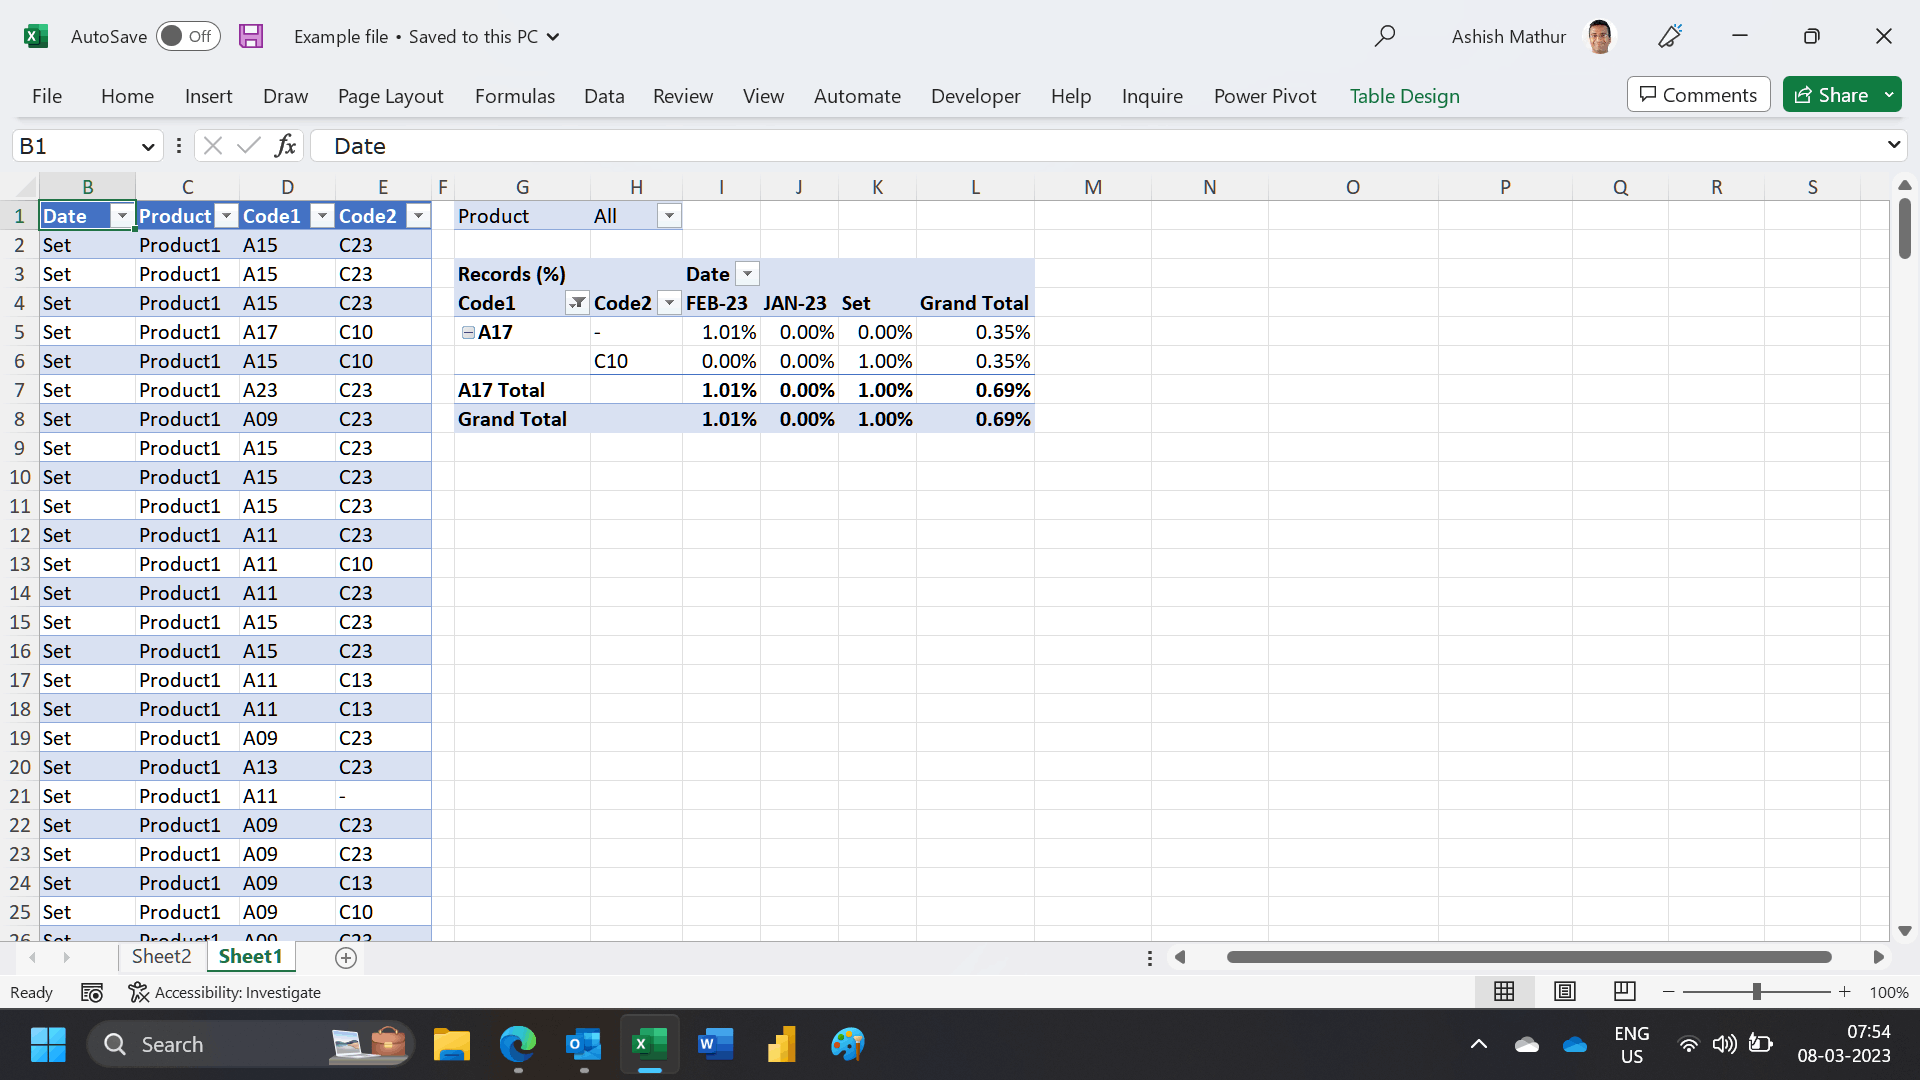Open the pivot Date column label filter
This screenshot has height=1080, width=1920.
[747, 274]
